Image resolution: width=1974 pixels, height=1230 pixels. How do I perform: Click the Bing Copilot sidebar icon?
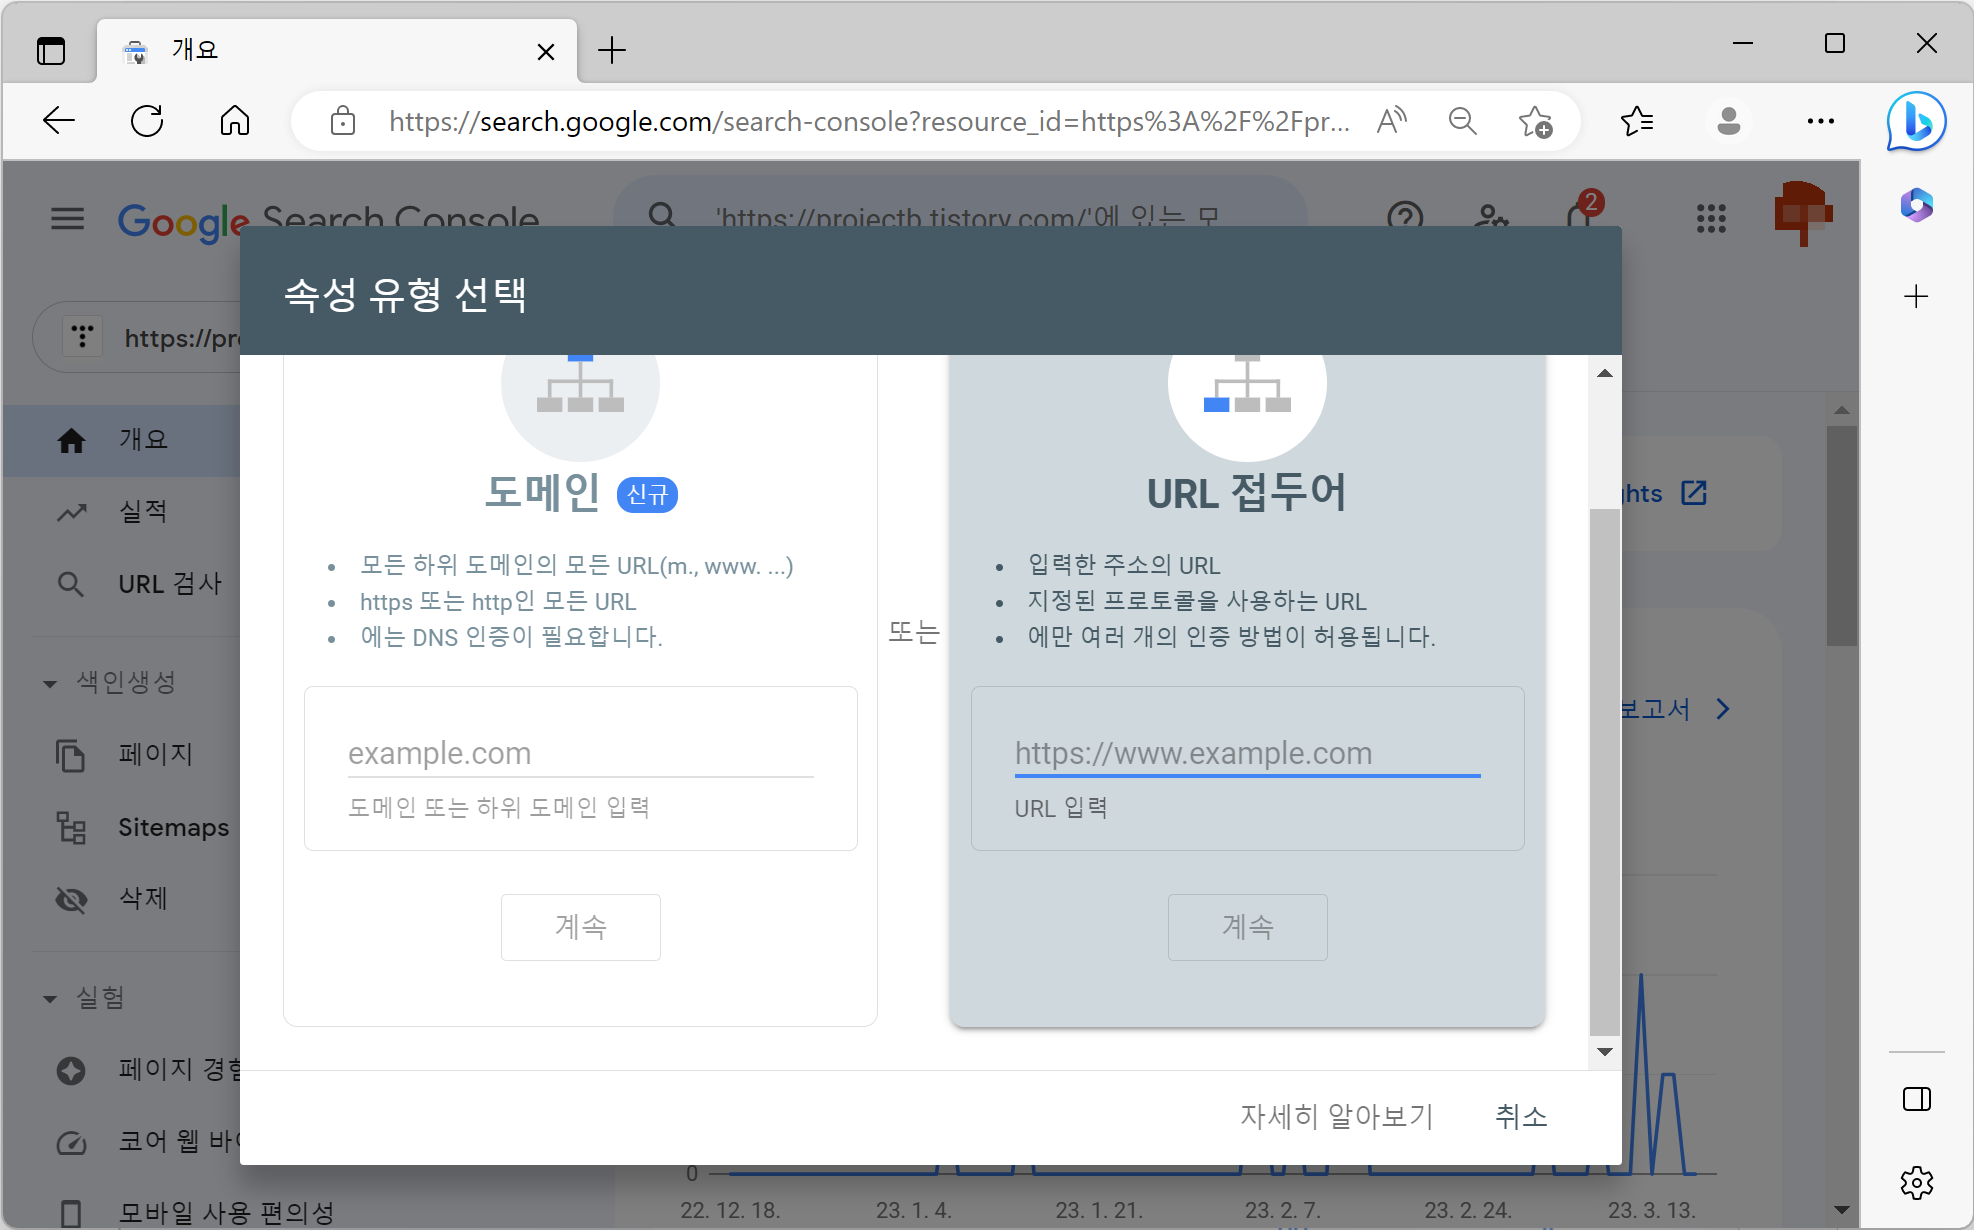[x=1915, y=122]
